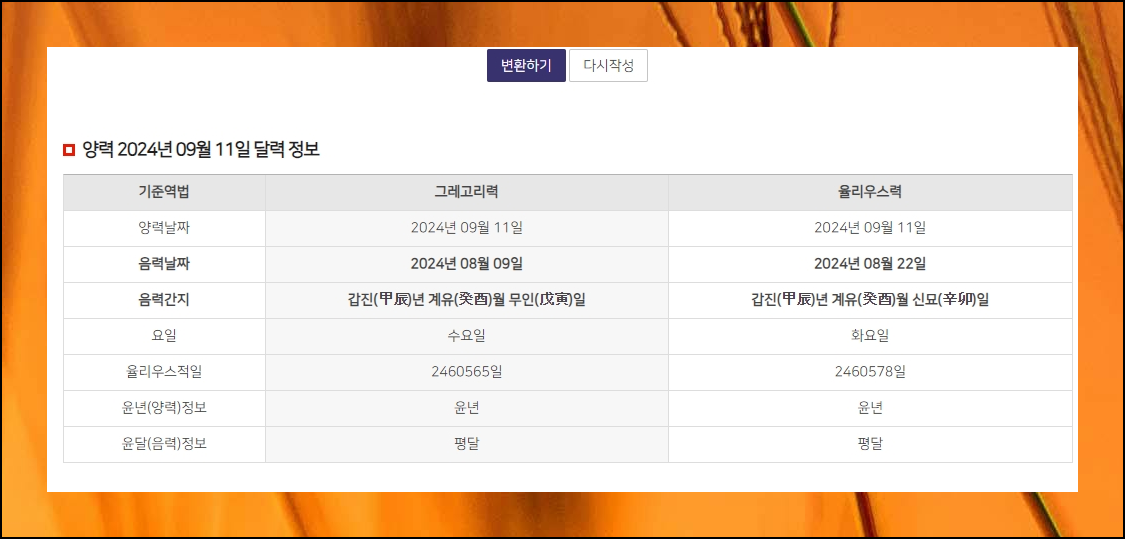1125x539 pixels.
Task: Click the 수요일 weekday cell
Action: point(466,336)
